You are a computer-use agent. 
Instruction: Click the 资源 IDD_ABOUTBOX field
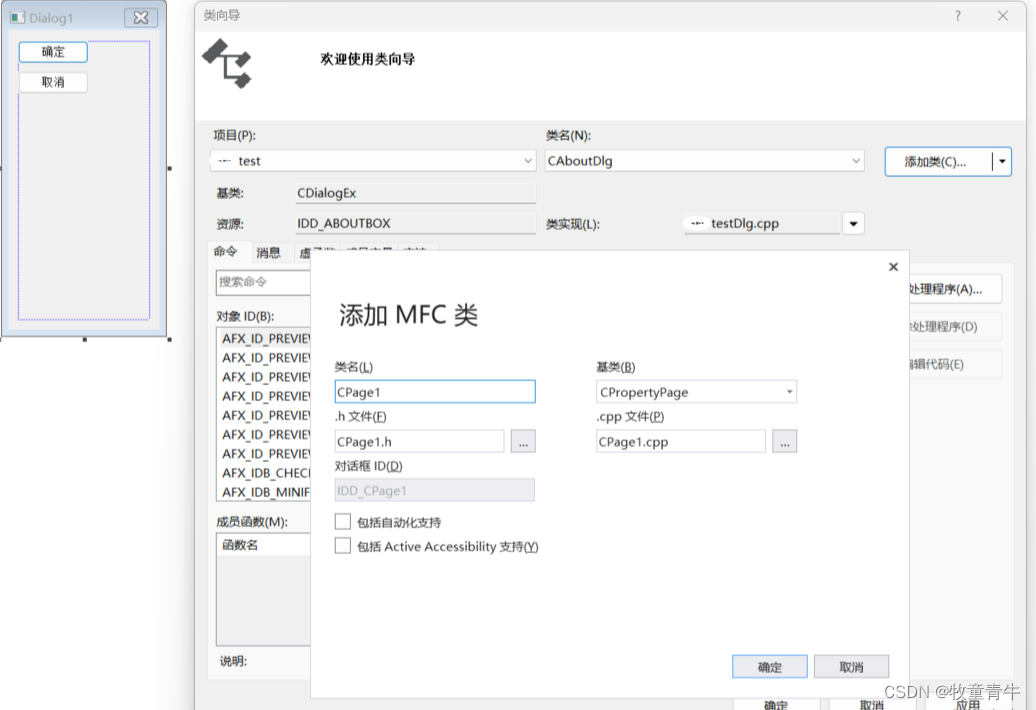tap(416, 223)
